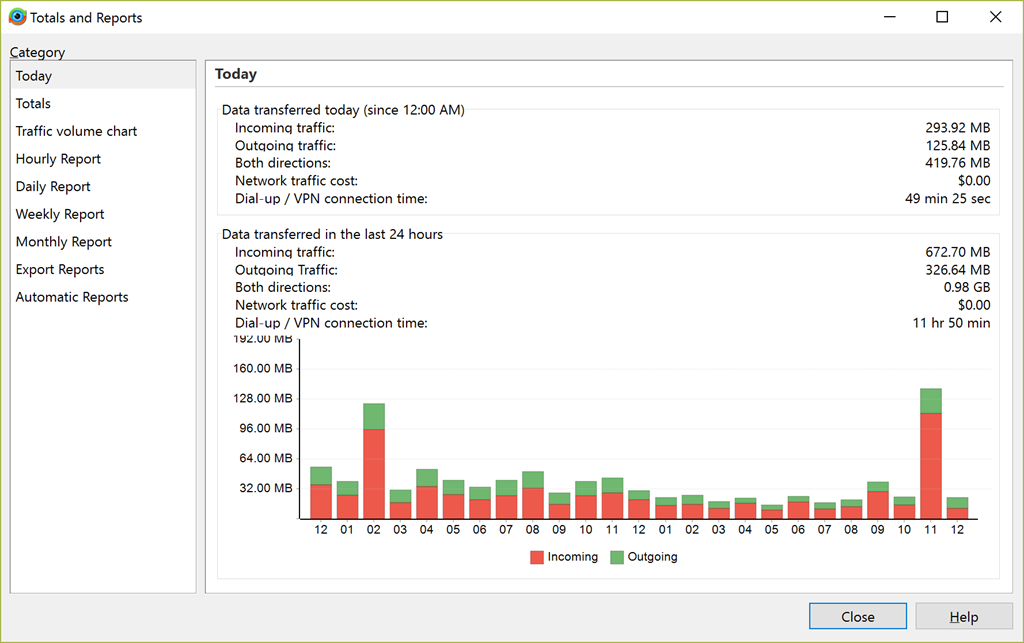Select Export Reports in sidebar
Viewport: 1024px width, 643px height.
pos(60,270)
